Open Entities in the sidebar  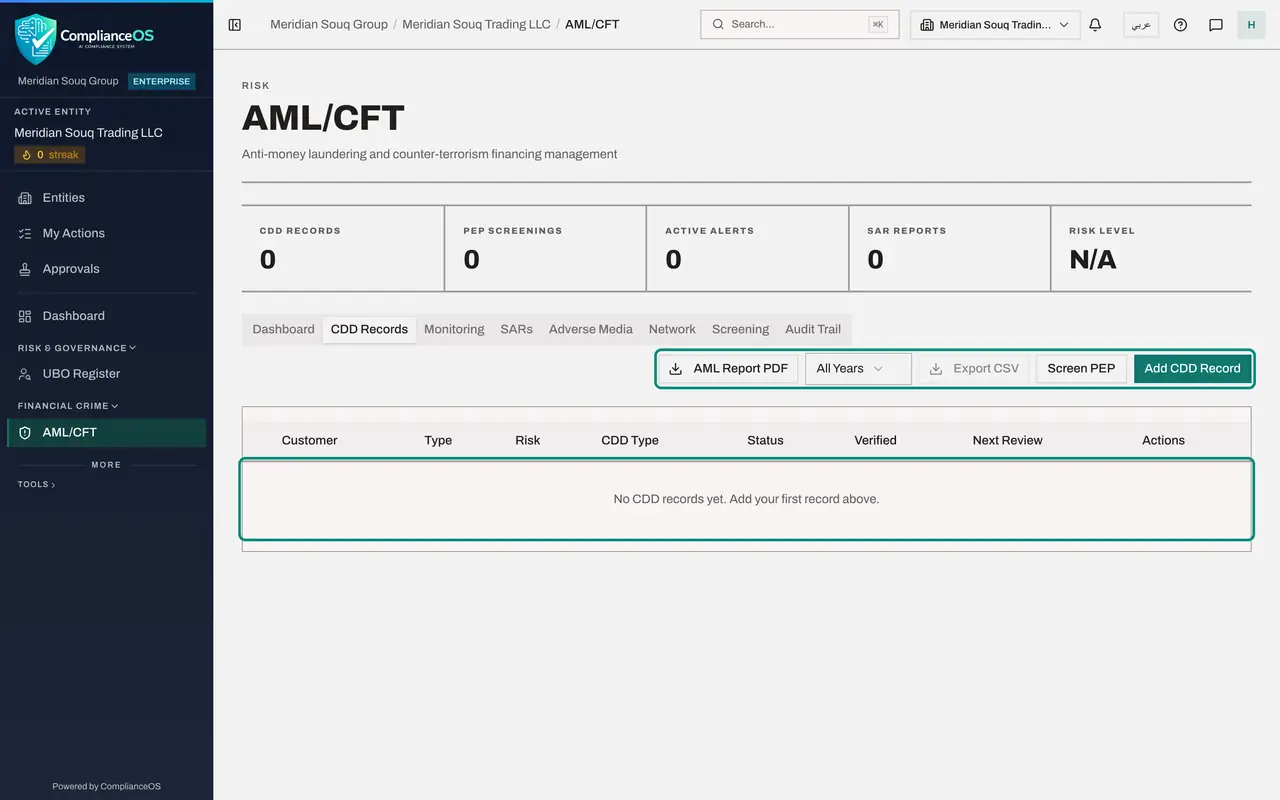point(106,198)
